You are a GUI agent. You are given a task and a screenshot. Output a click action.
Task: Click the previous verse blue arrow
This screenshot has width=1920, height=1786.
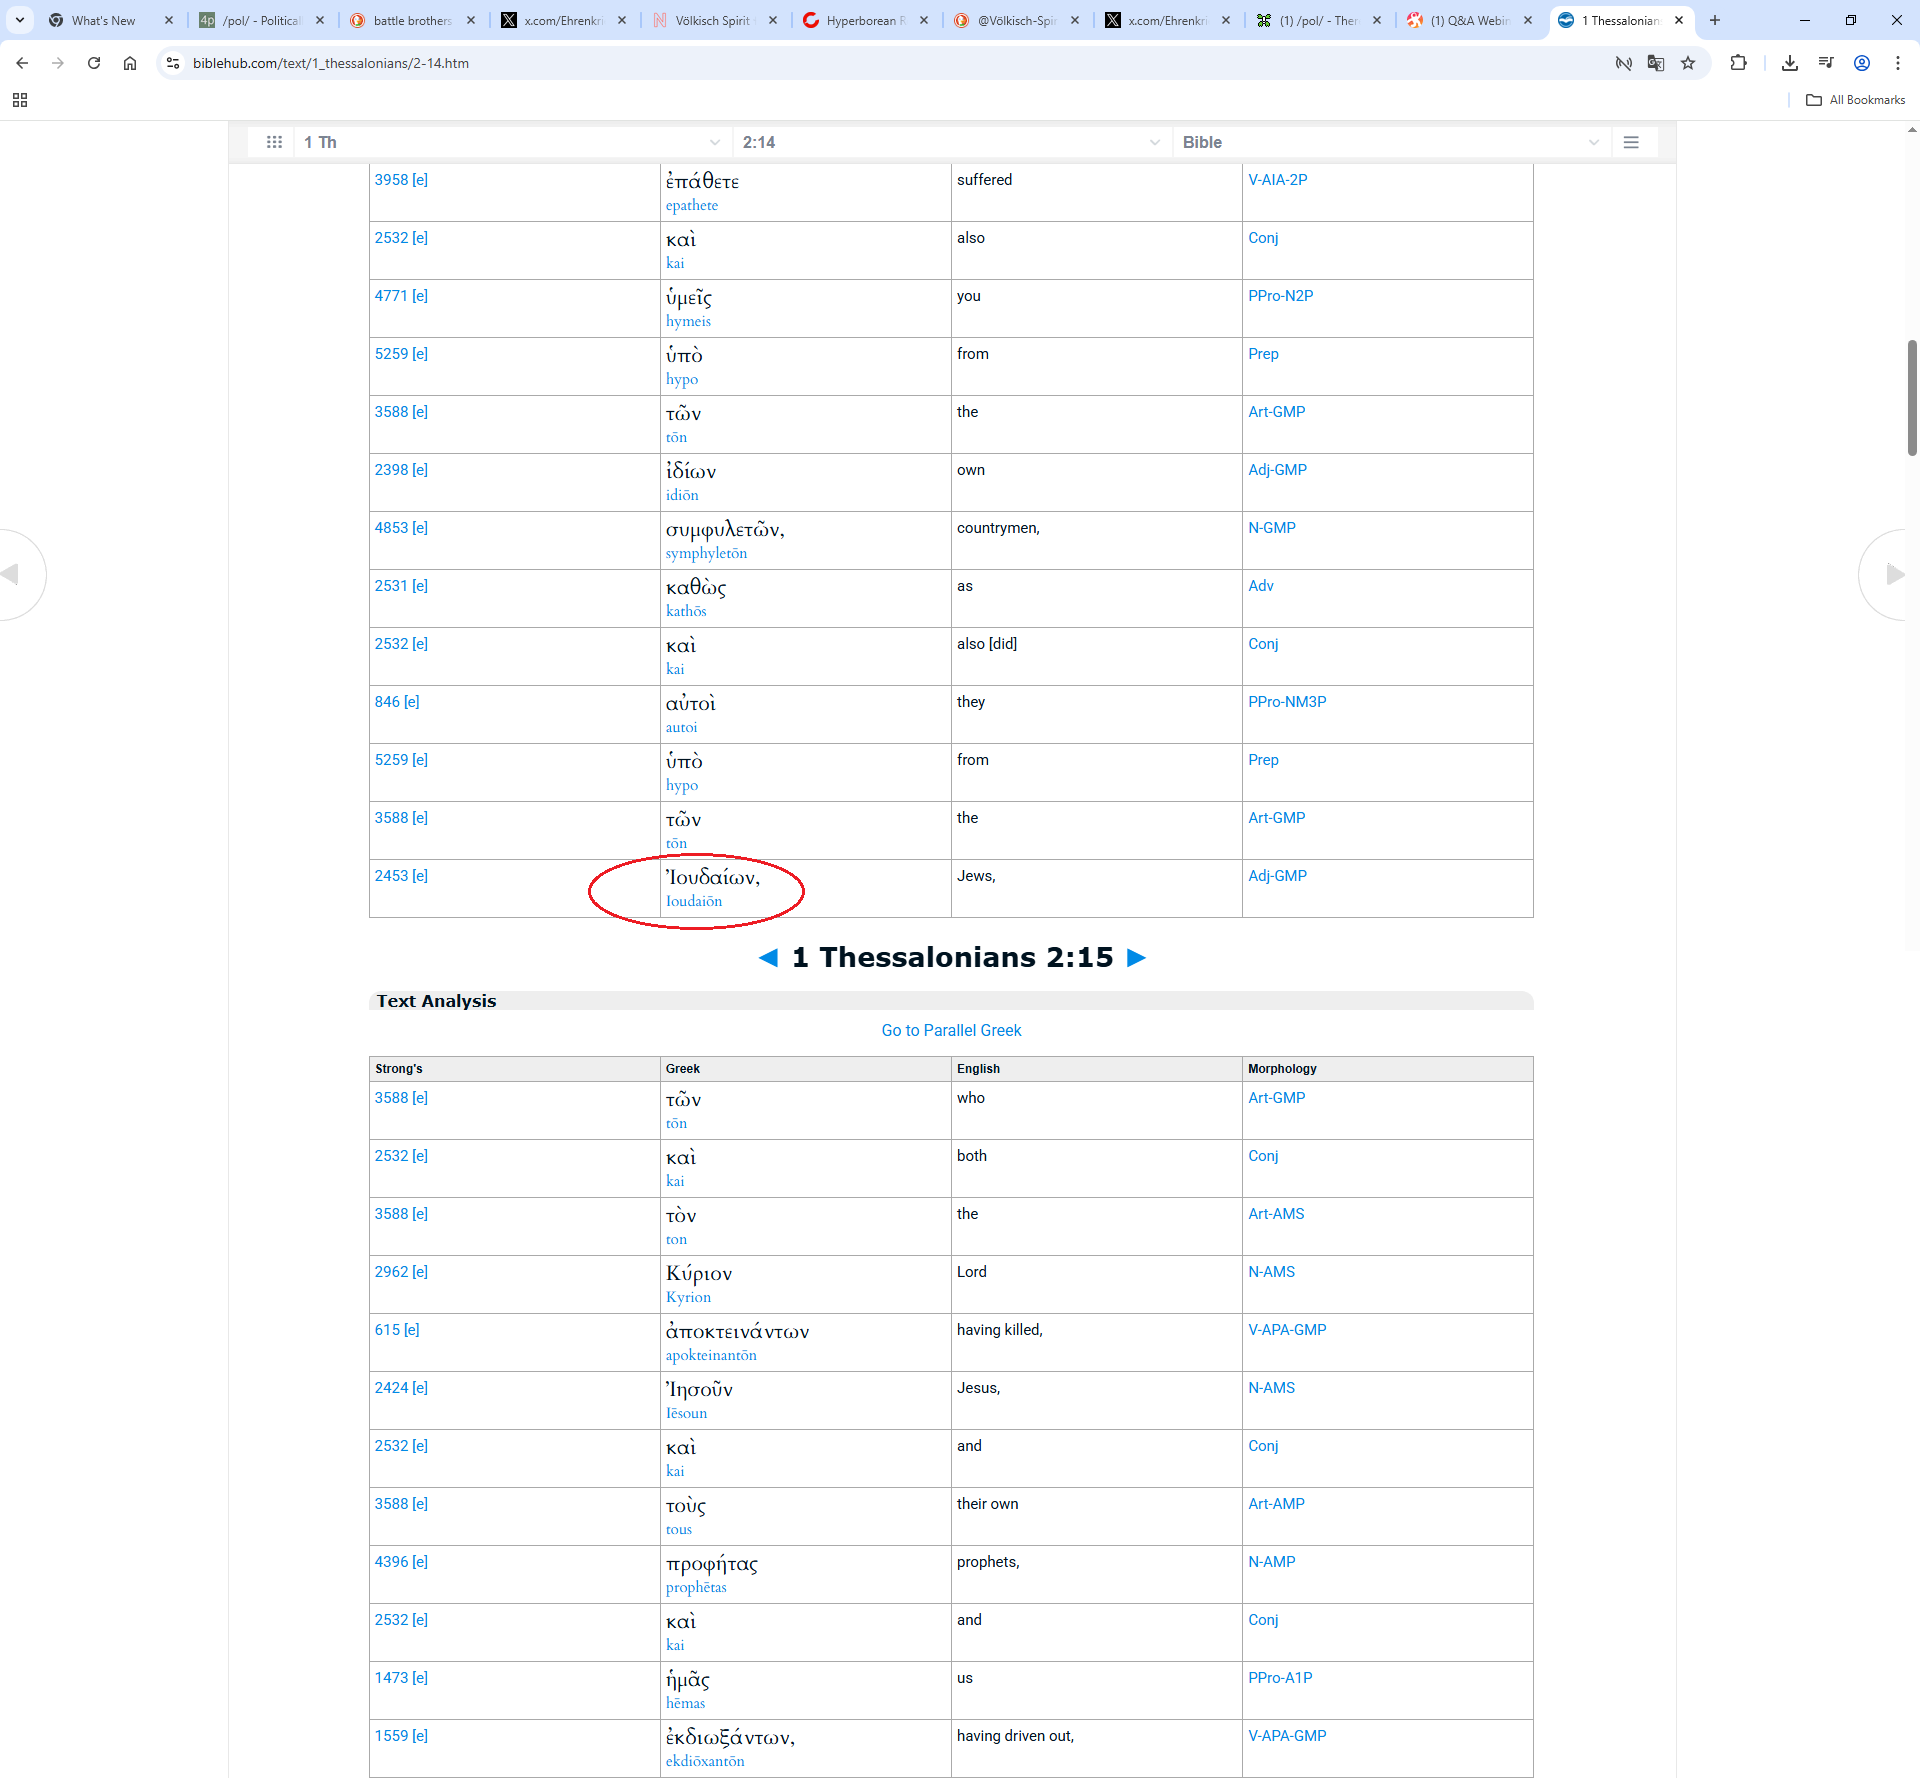pos(768,958)
